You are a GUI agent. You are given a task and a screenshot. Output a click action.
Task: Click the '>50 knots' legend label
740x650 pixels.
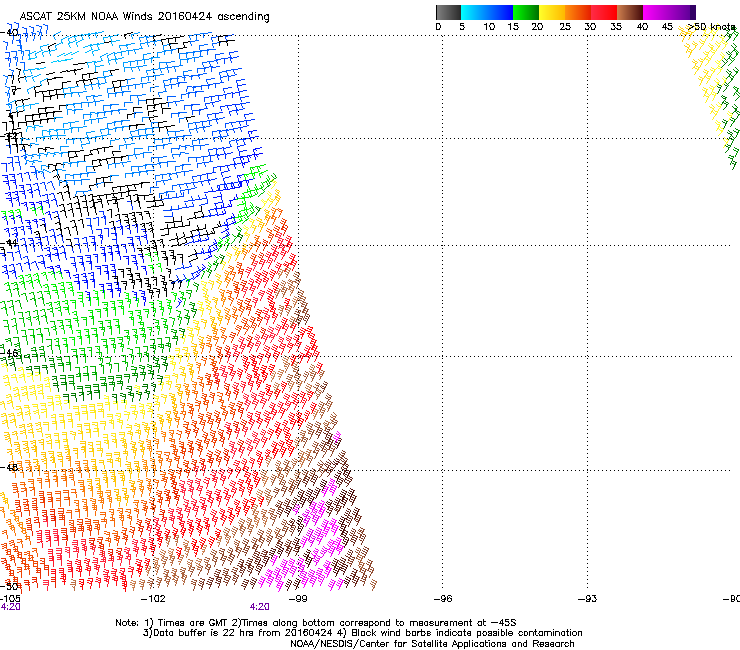[712, 27]
